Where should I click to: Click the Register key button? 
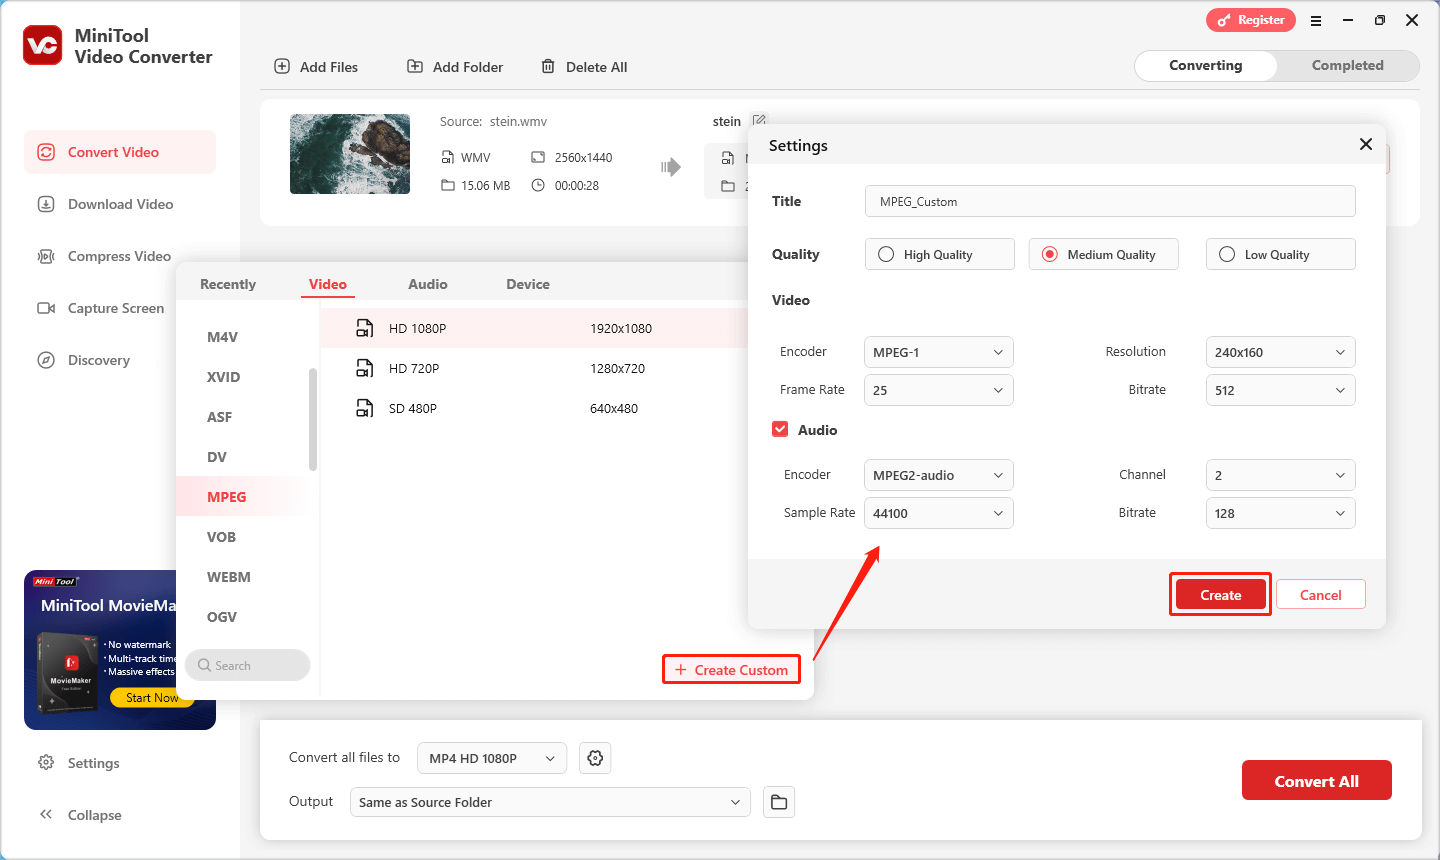pos(1251,20)
